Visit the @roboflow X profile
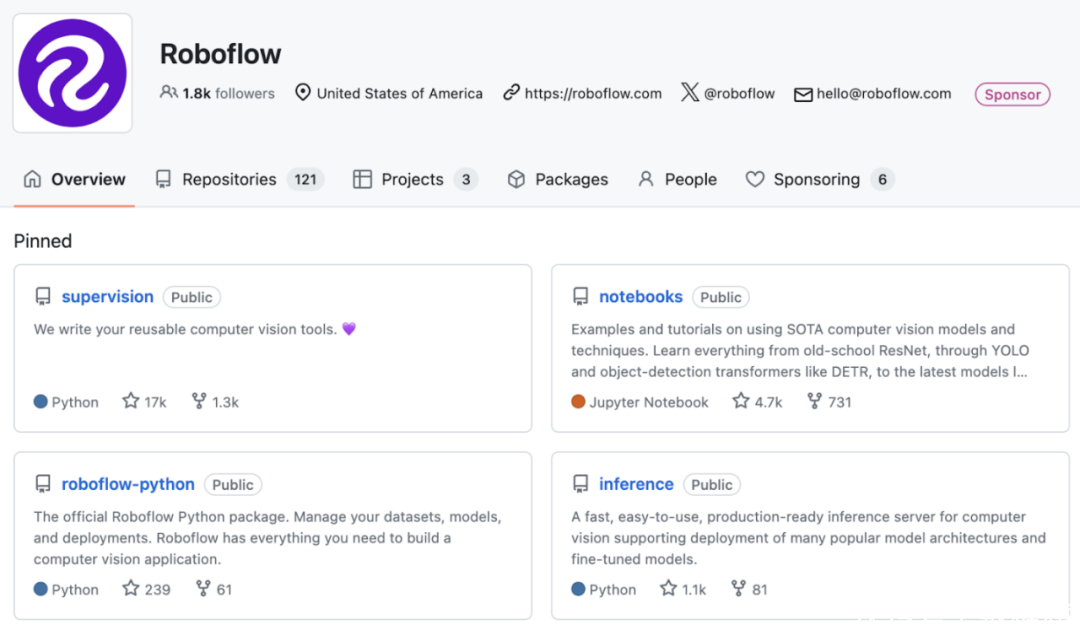 coord(738,93)
